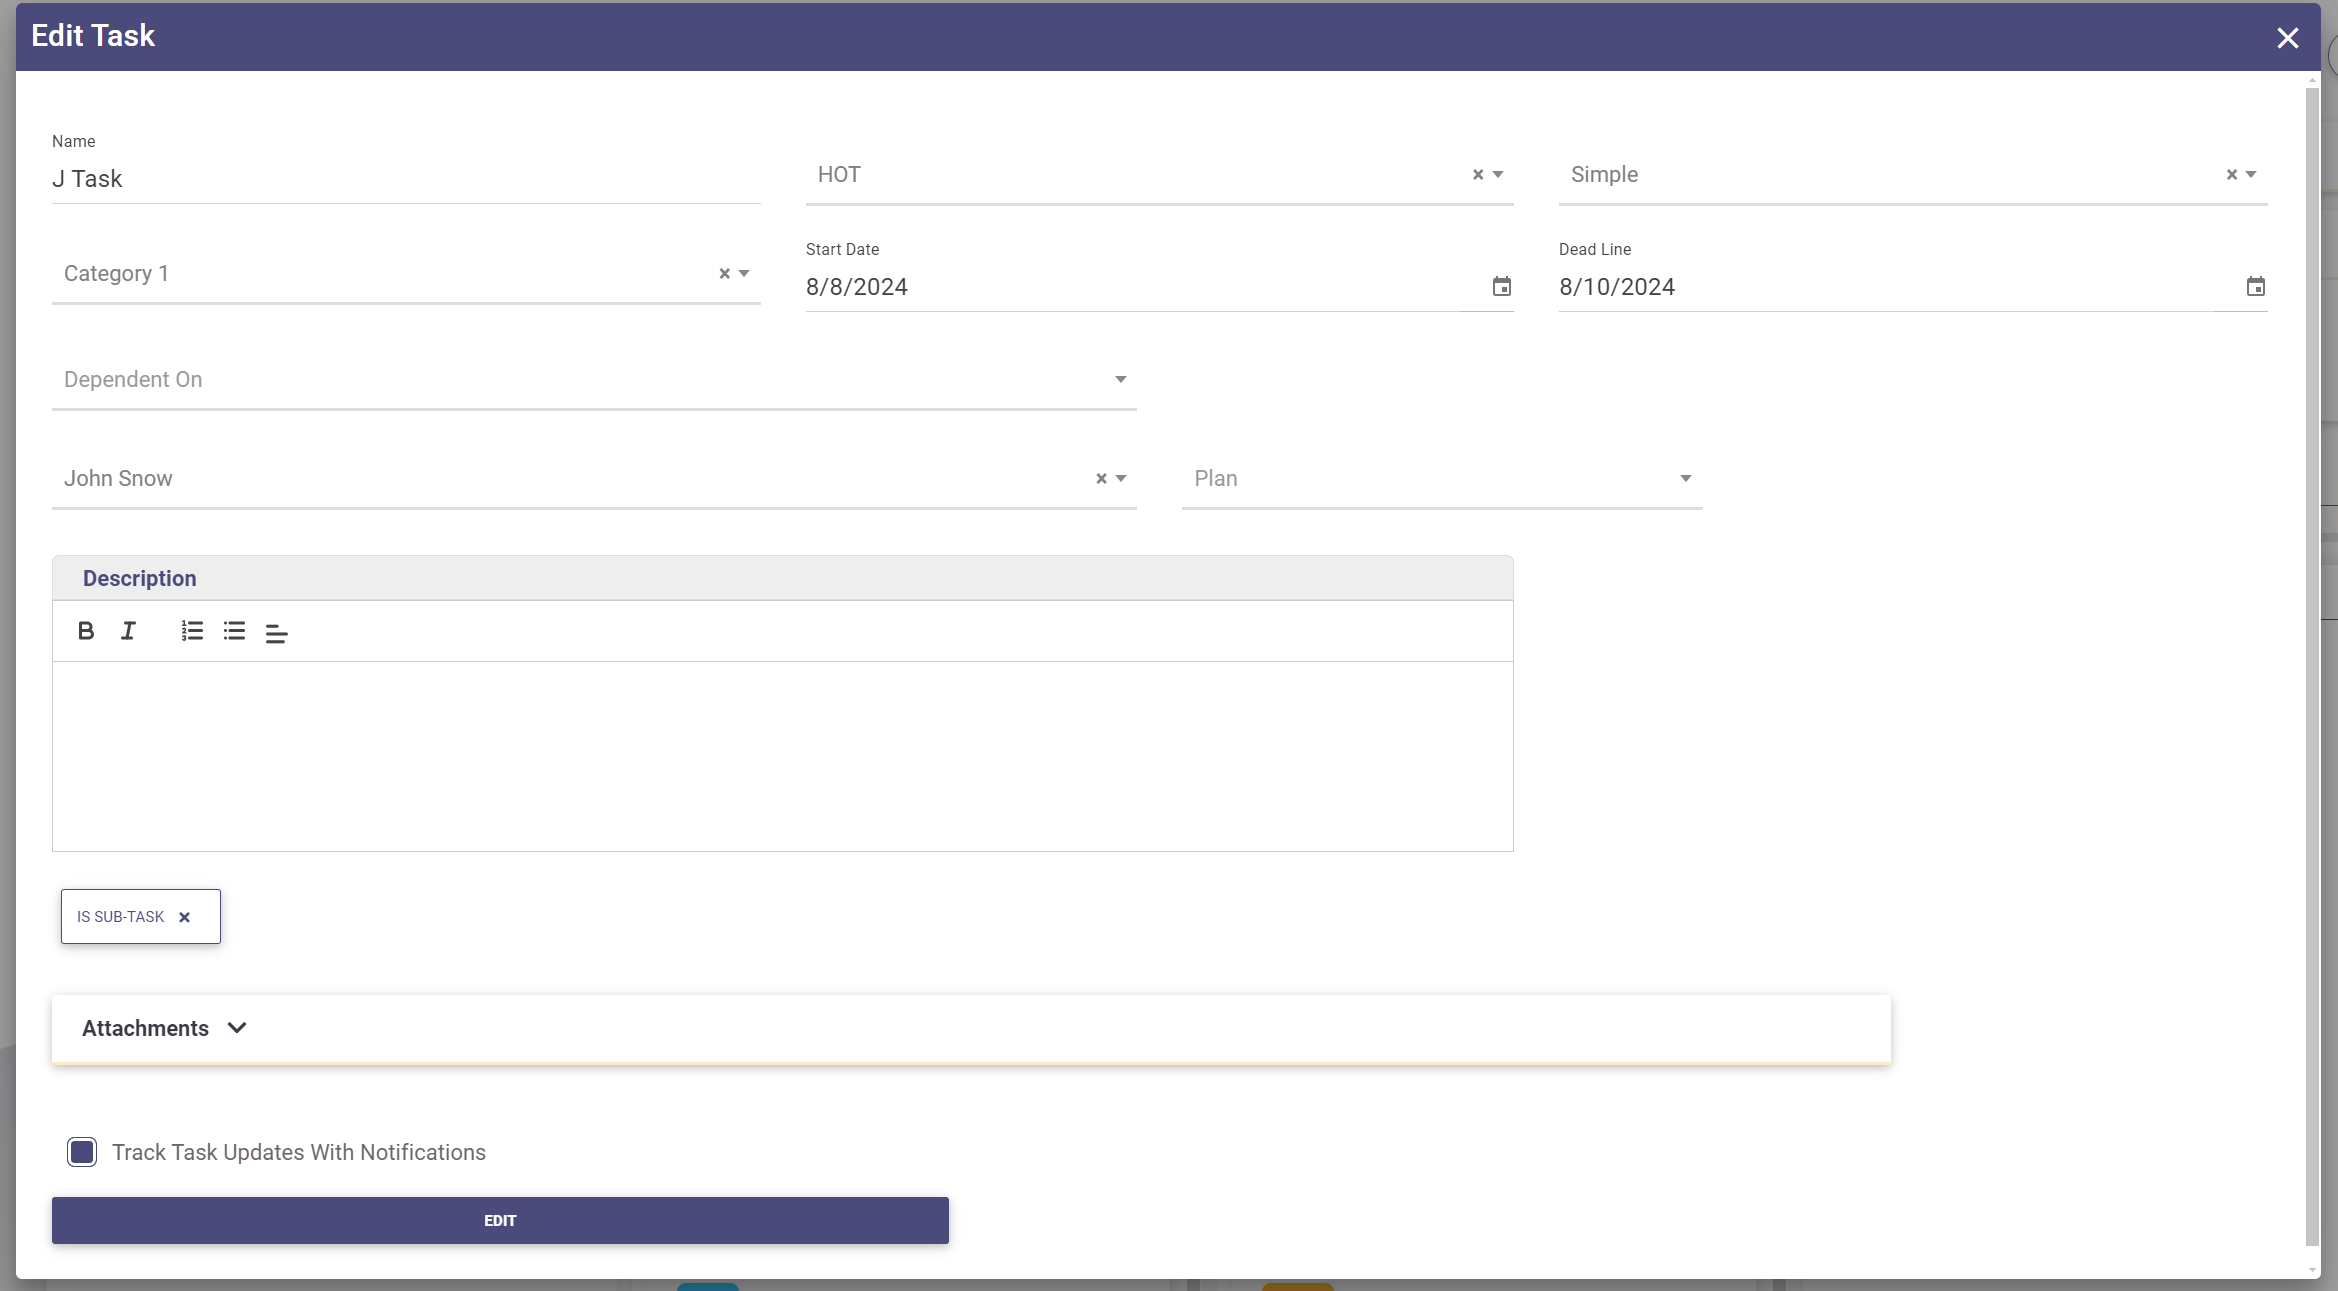Viewport: 2338px width, 1291px height.
Task: Clear the HOT priority selection
Action: (x=1477, y=175)
